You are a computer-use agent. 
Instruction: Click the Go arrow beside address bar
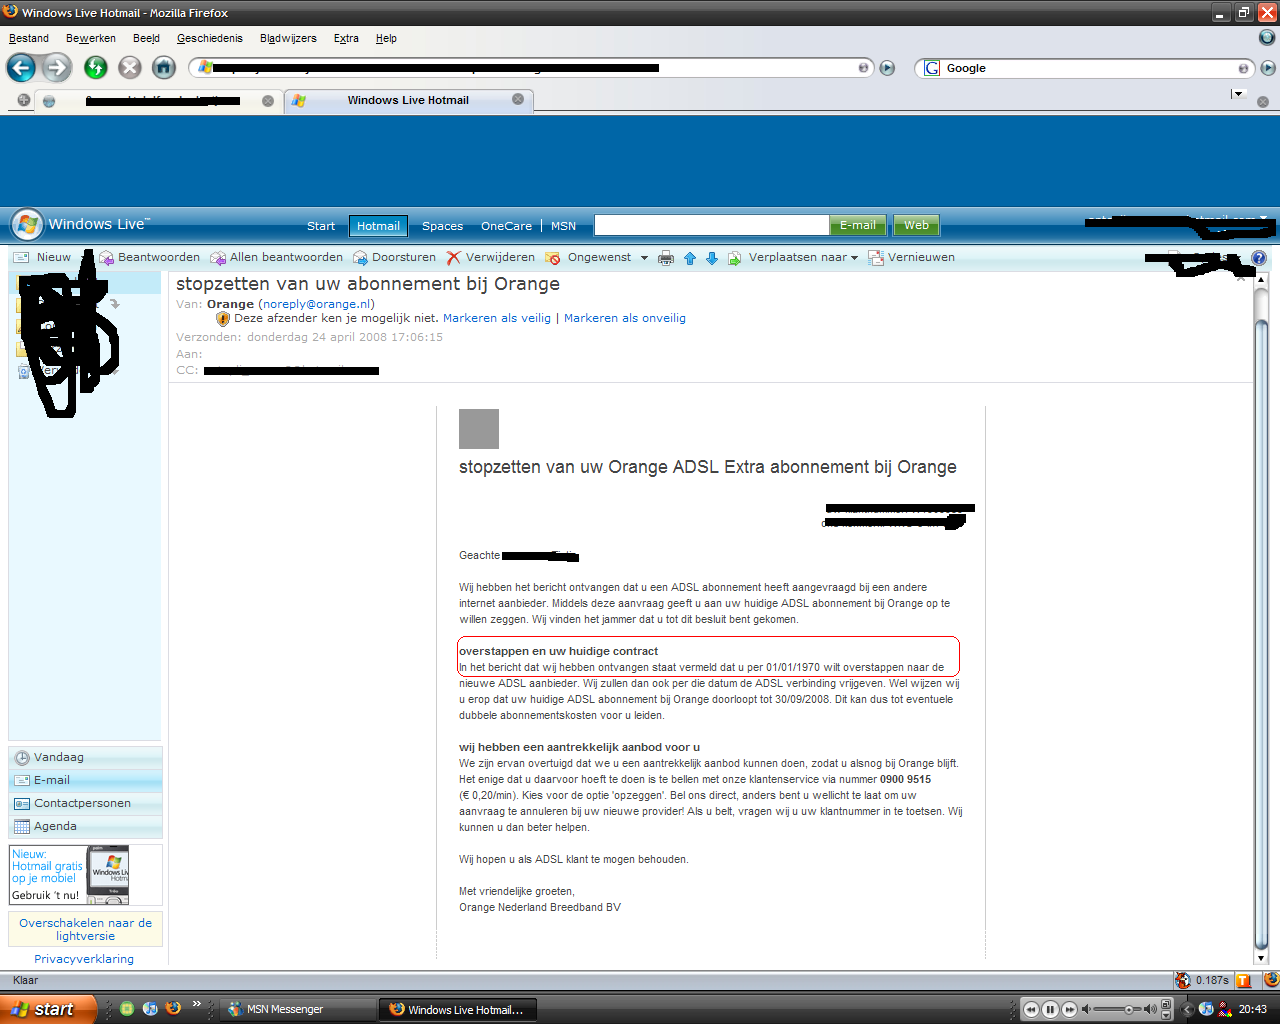[887, 68]
